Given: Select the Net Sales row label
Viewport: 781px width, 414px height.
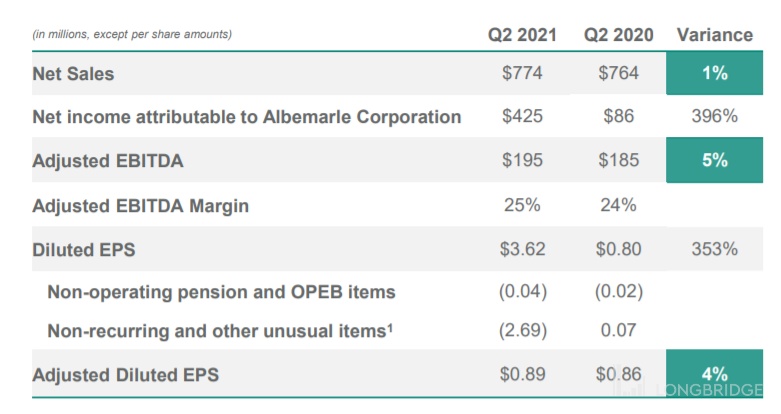Looking at the screenshot, I should coord(73,74).
